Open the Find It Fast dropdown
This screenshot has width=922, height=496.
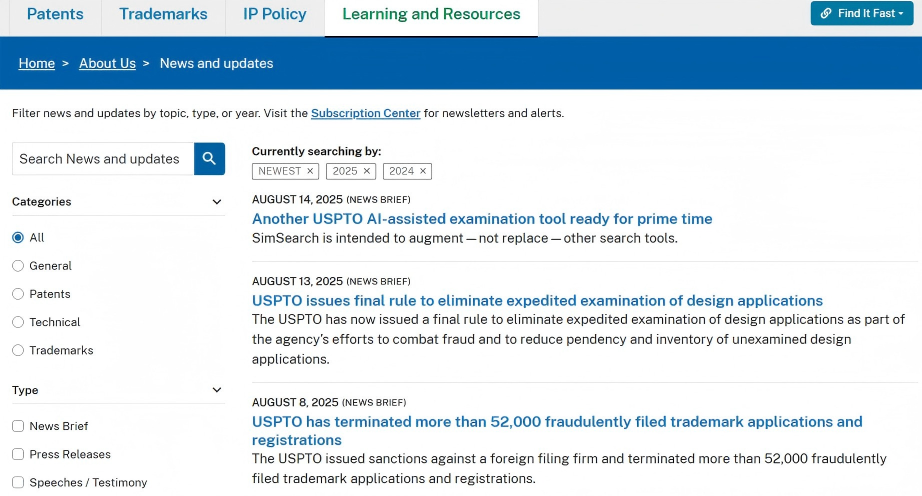[861, 13]
